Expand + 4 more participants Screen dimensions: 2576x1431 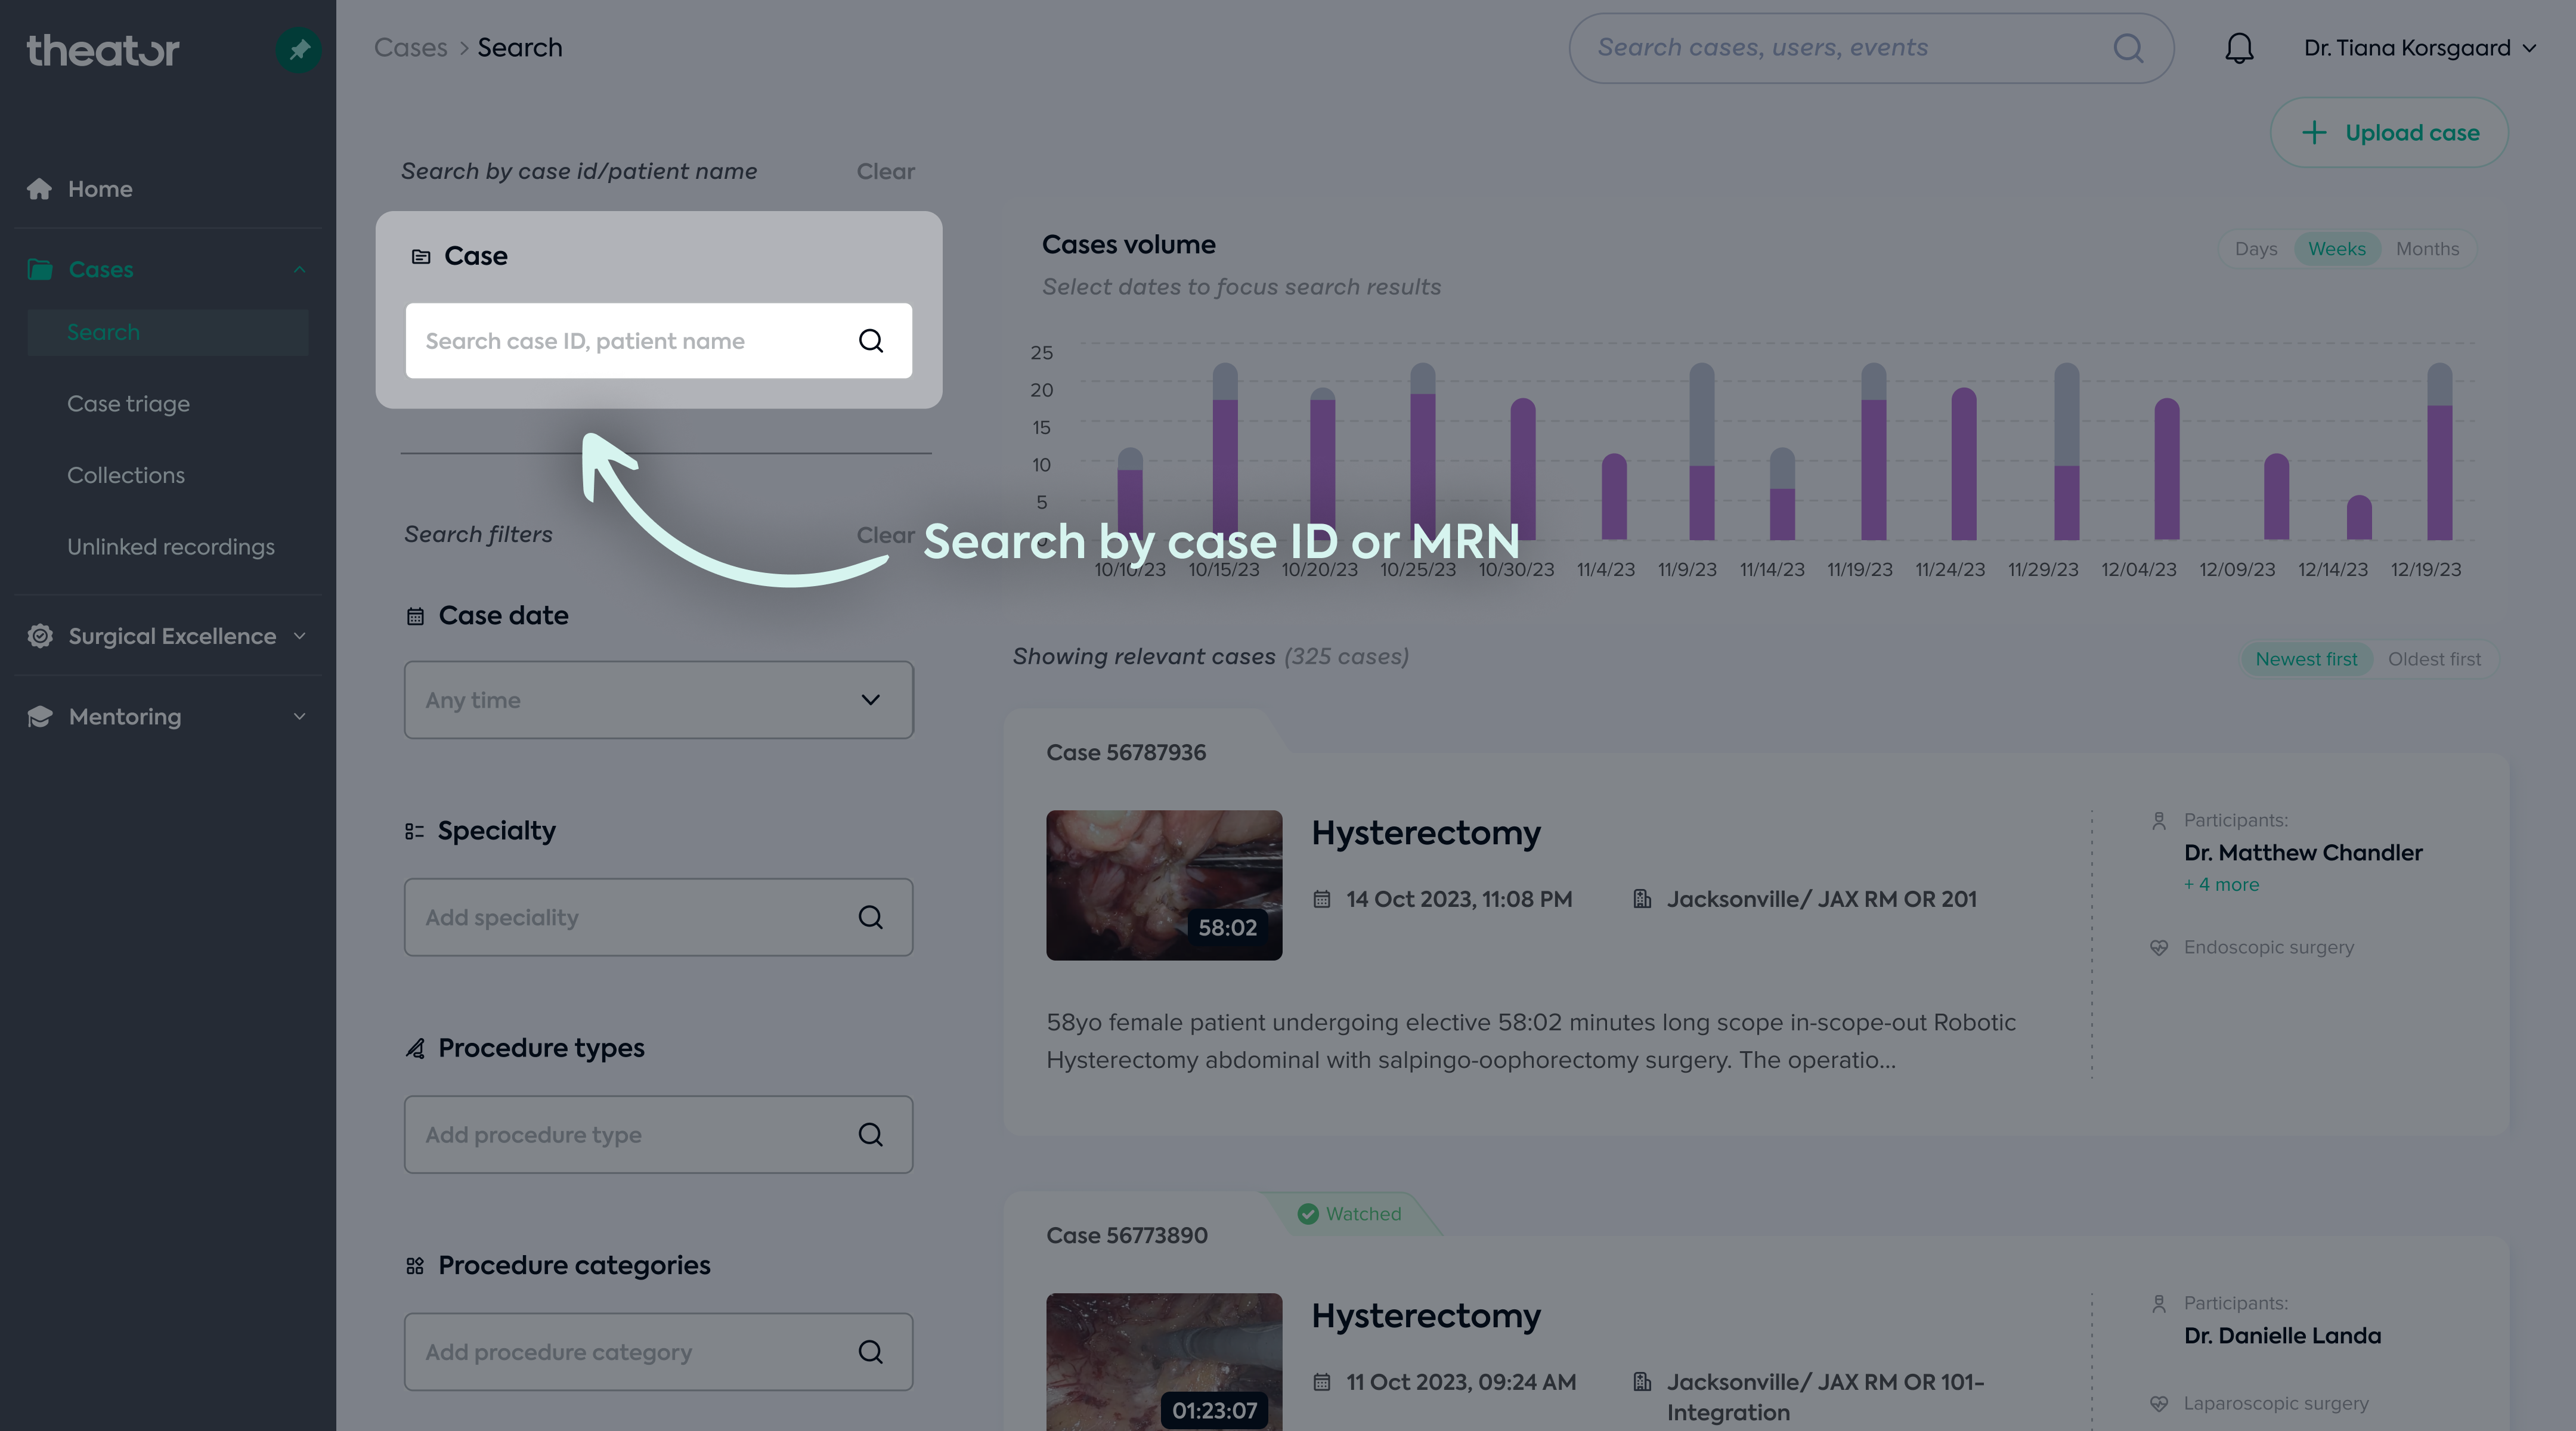tap(2221, 885)
